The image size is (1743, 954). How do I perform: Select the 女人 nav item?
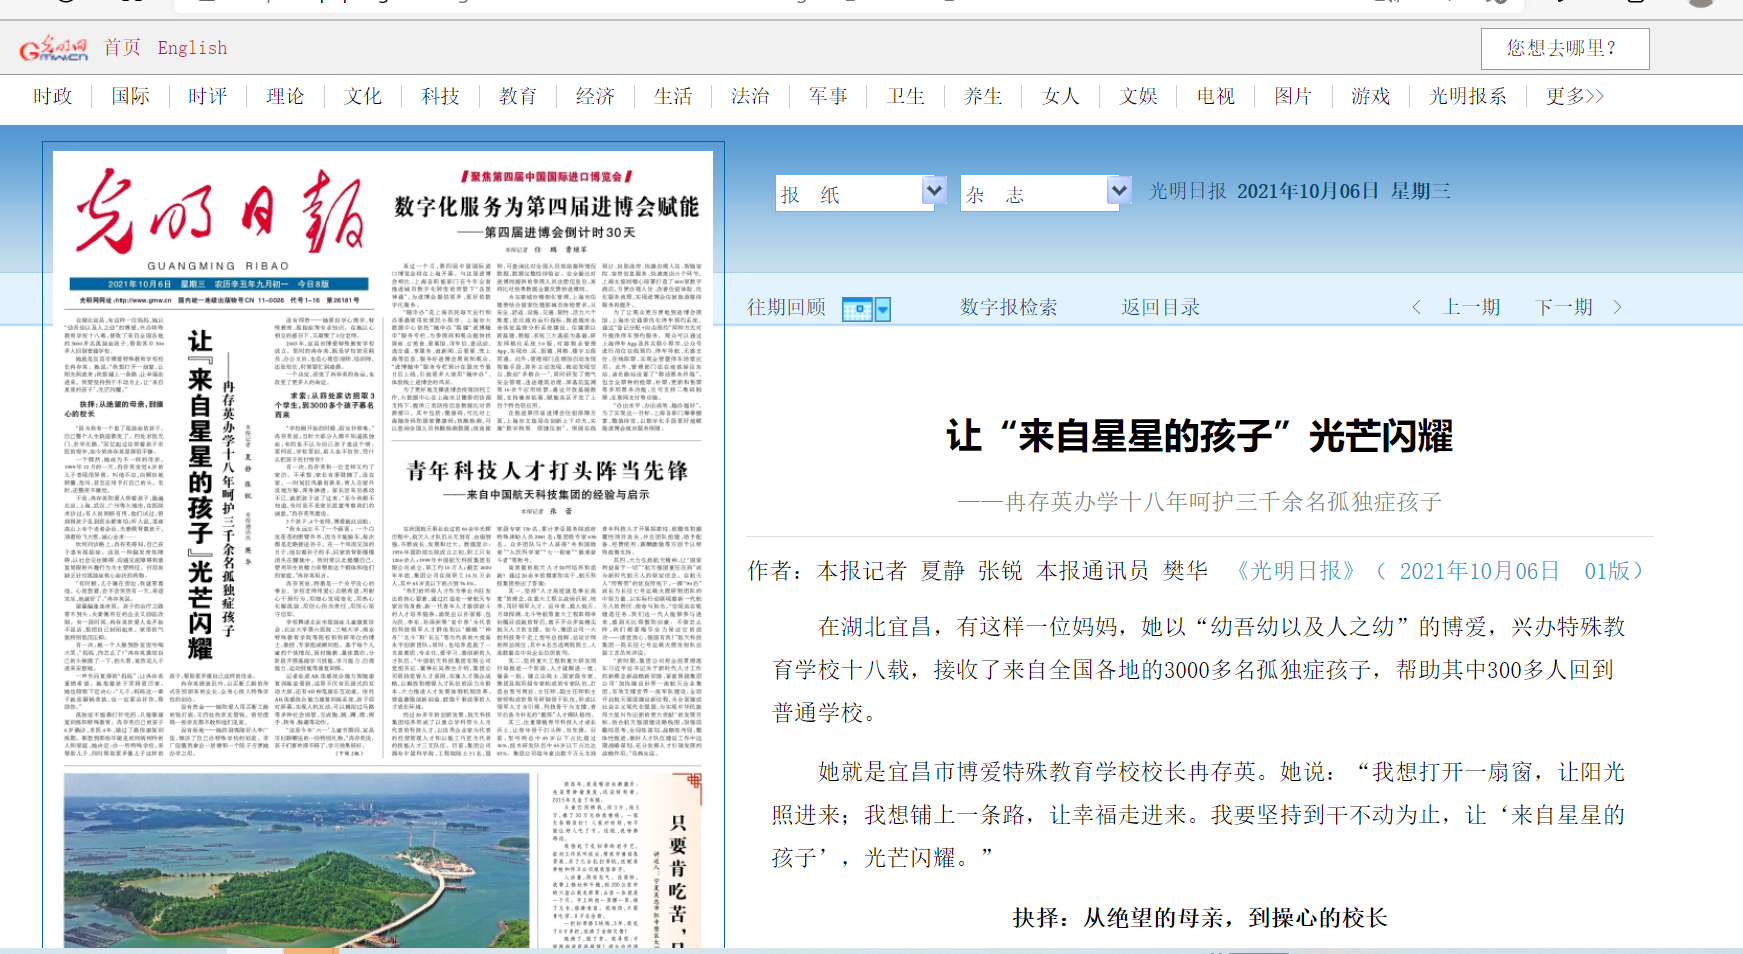(1060, 96)
